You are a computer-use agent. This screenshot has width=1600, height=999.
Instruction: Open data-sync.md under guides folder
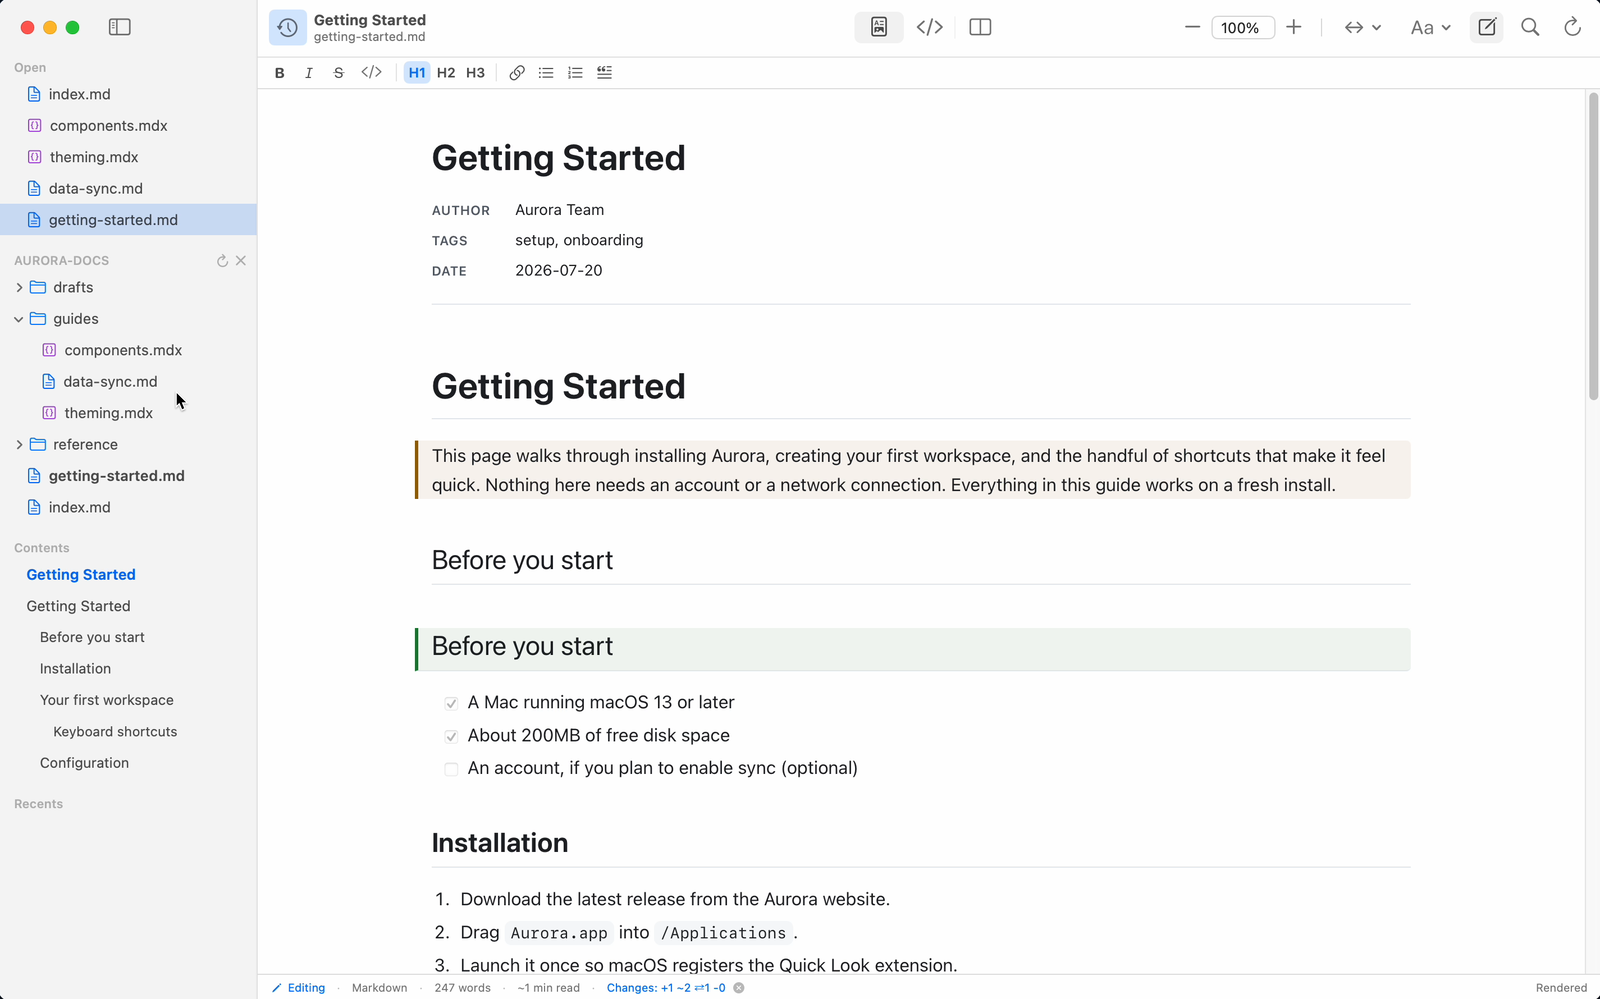tap(128, 381)
